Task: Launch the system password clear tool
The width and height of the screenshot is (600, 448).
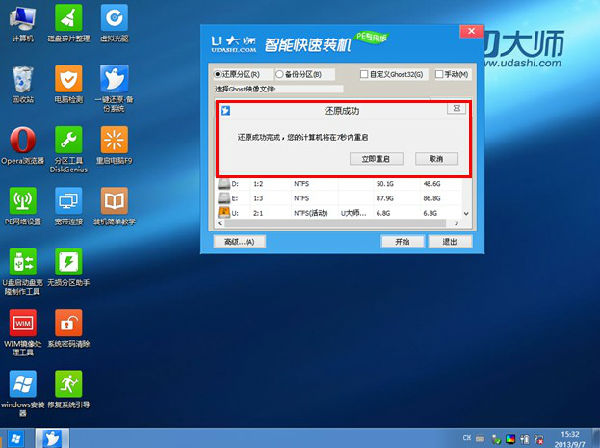Action: [x=69, y=327]
